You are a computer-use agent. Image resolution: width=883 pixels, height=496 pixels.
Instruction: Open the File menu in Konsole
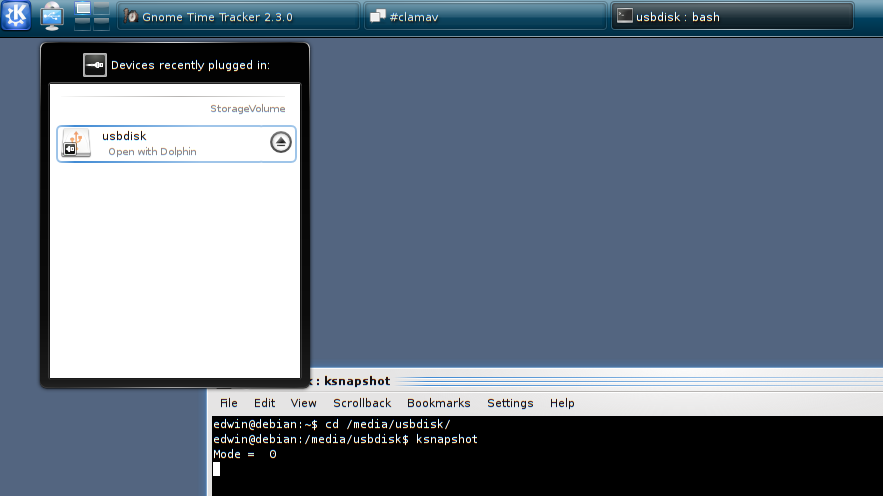pos(229,403)
